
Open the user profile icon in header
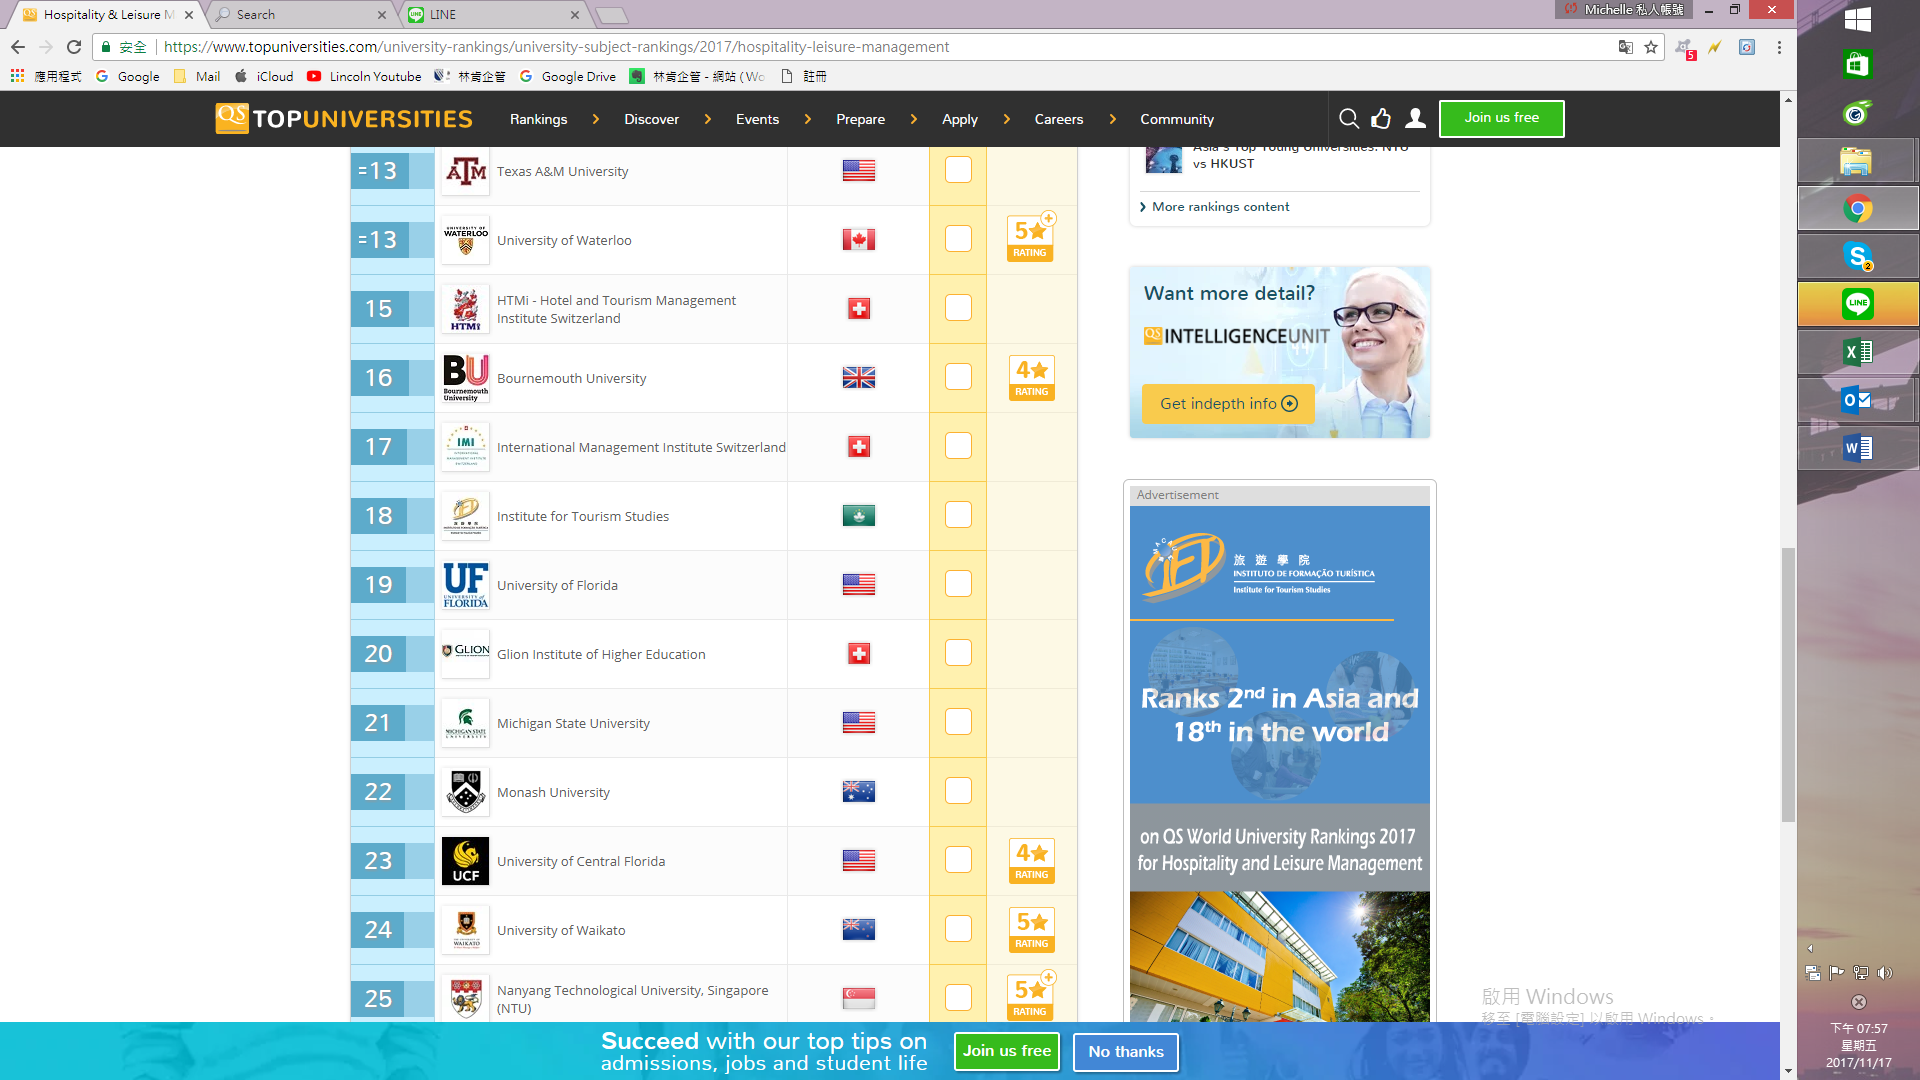tap(1415, 119)
